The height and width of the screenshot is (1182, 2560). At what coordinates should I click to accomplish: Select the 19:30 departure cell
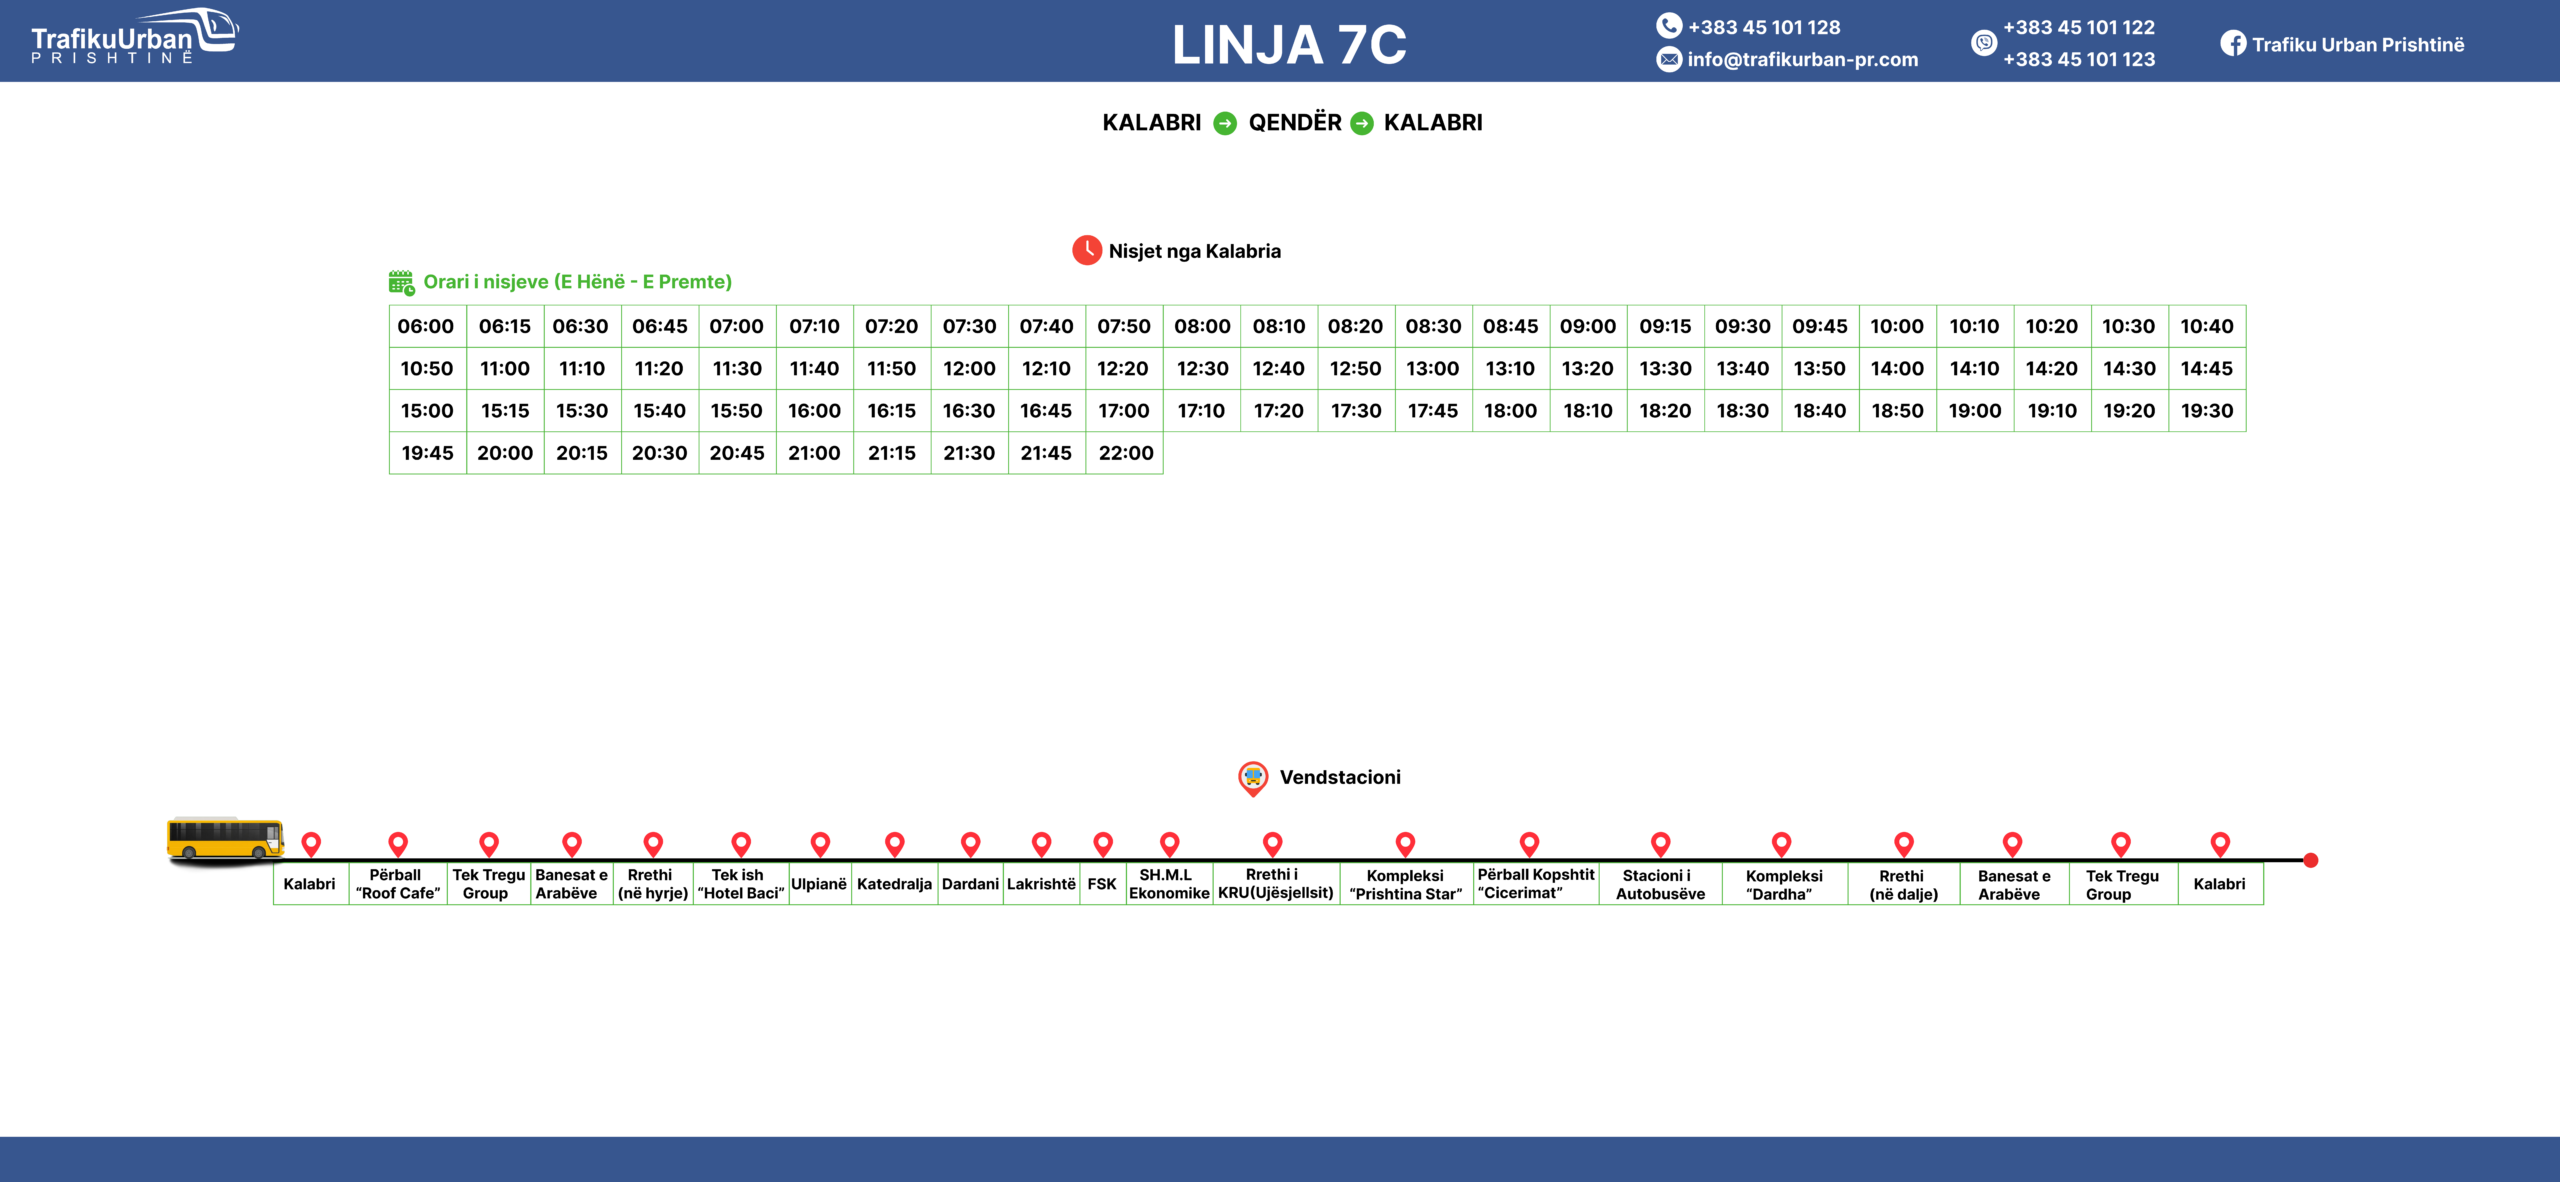click(x=2207, y=410)
